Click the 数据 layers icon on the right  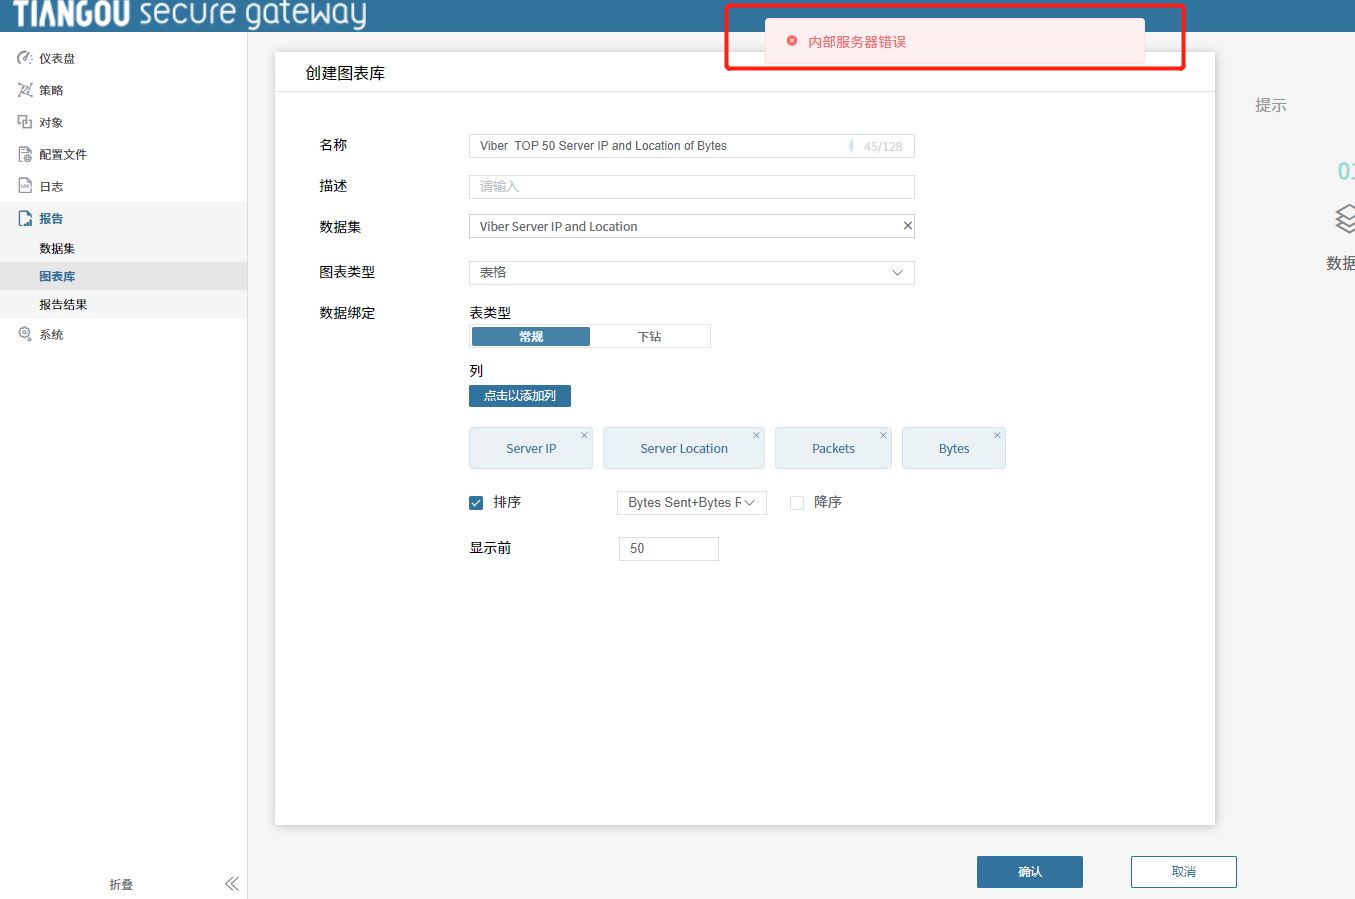1345,218
